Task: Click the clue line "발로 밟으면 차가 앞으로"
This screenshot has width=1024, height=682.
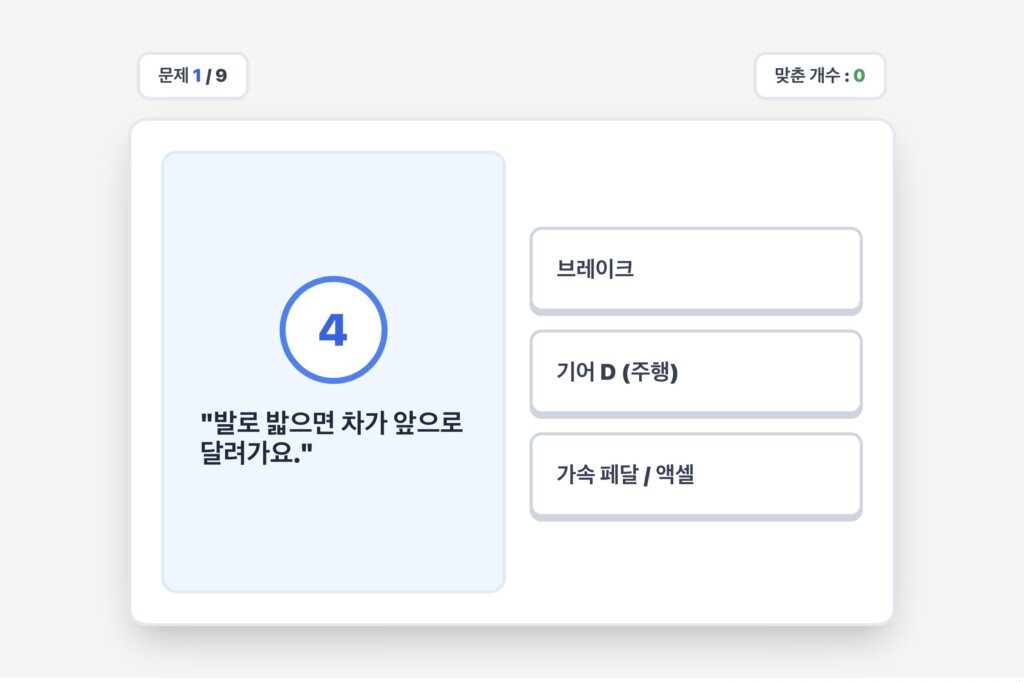Action: [x=332, y=424]
